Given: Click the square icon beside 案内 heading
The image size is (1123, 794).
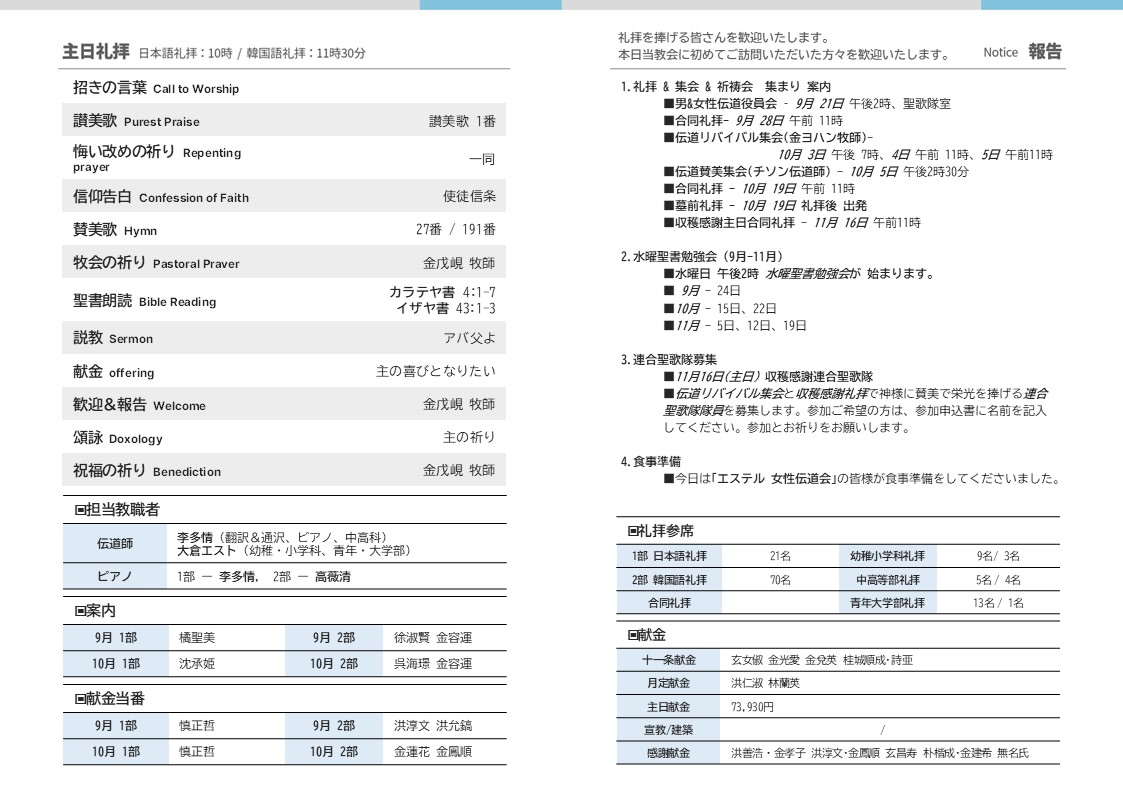Looking at the screenshot, I should coord(80,611).
